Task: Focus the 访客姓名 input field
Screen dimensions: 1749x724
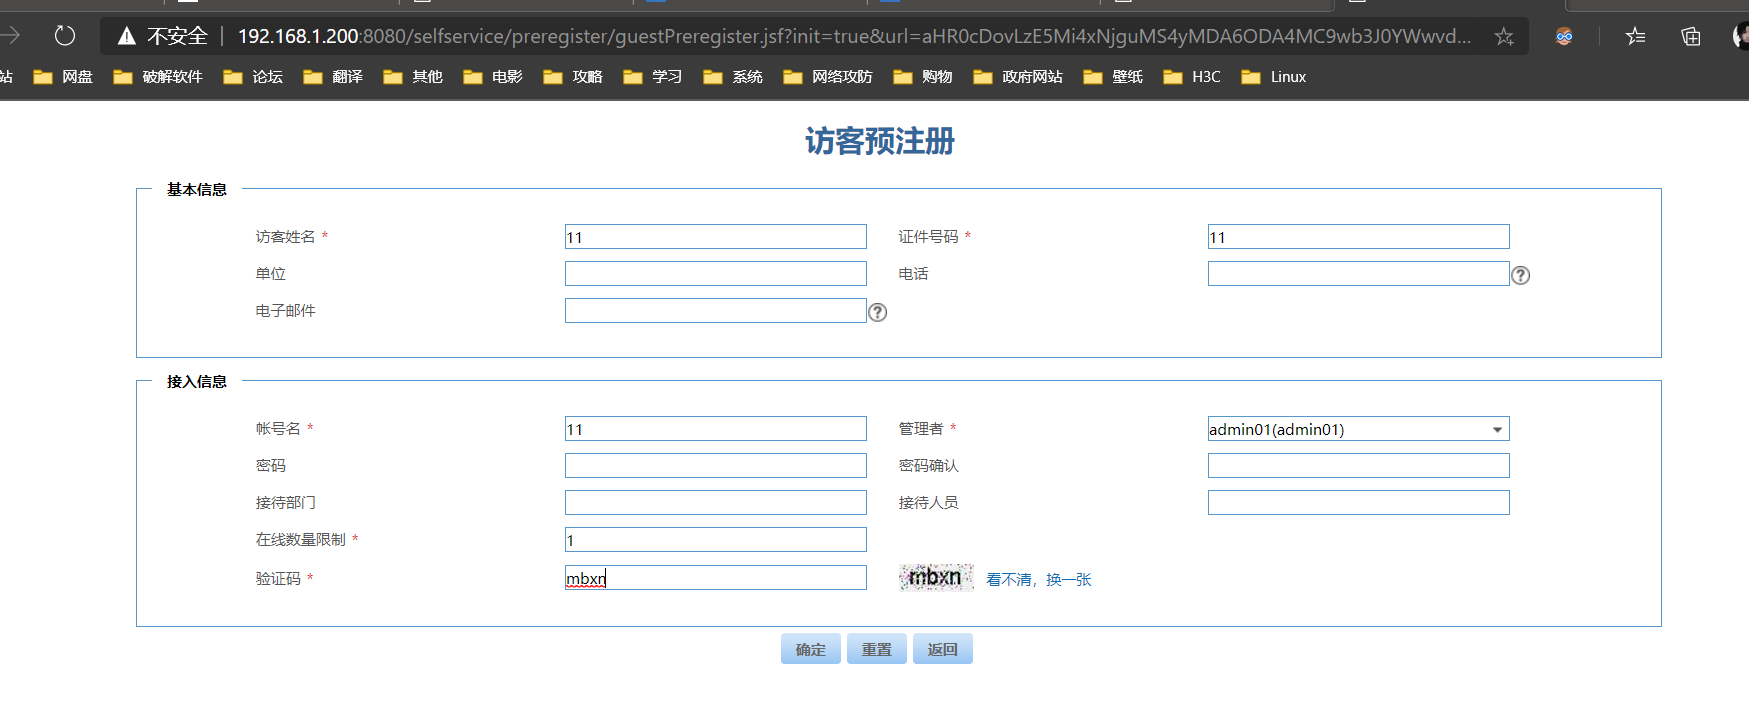Action: coord(716,237)
